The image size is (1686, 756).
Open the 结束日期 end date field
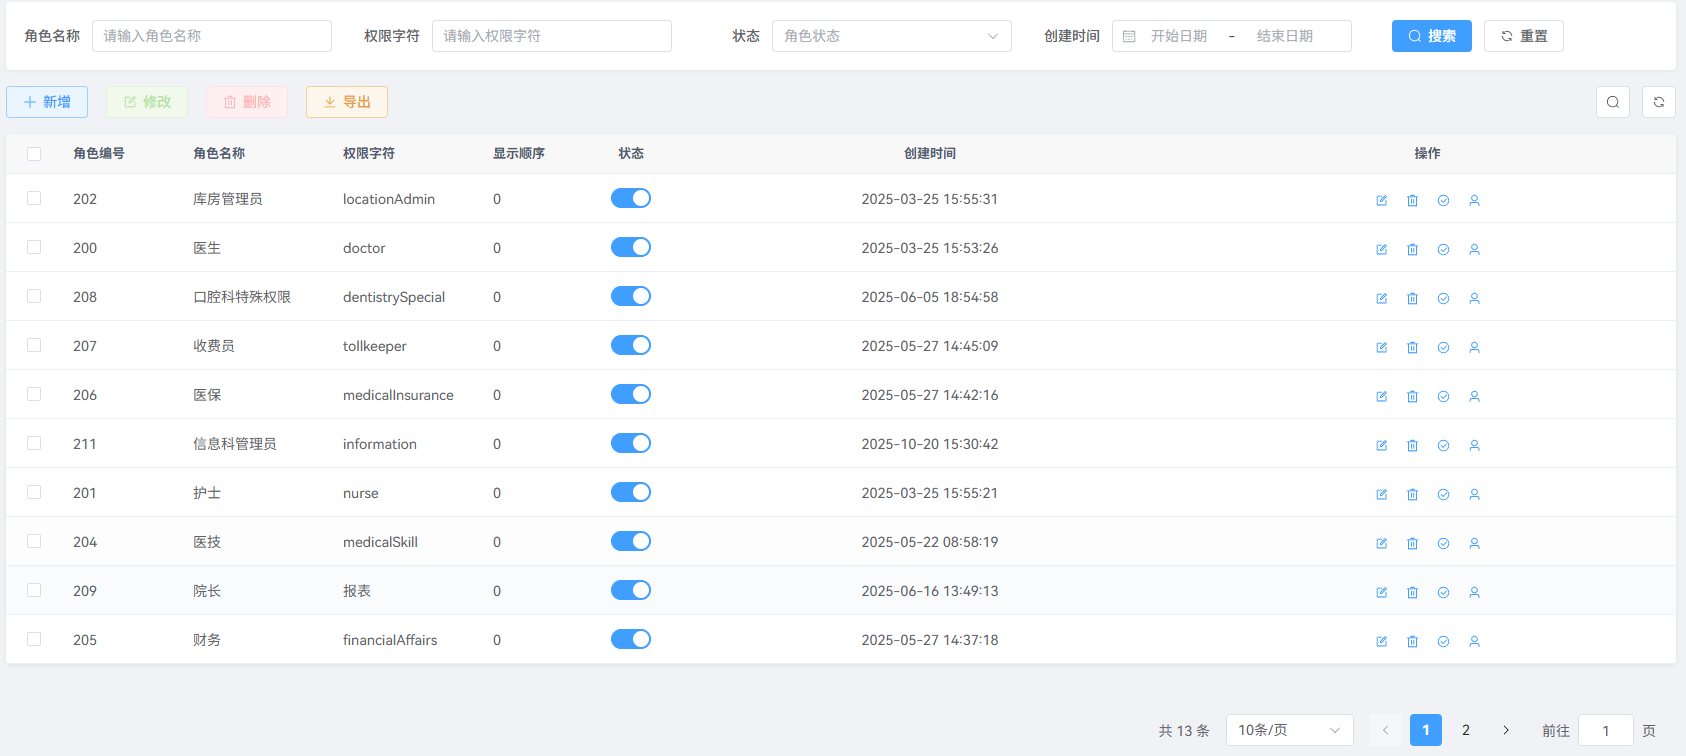[x=1285, y=36]
